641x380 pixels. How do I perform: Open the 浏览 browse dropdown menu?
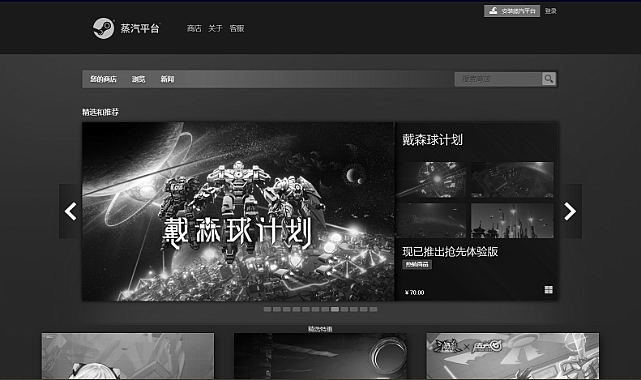pos(138,79)
